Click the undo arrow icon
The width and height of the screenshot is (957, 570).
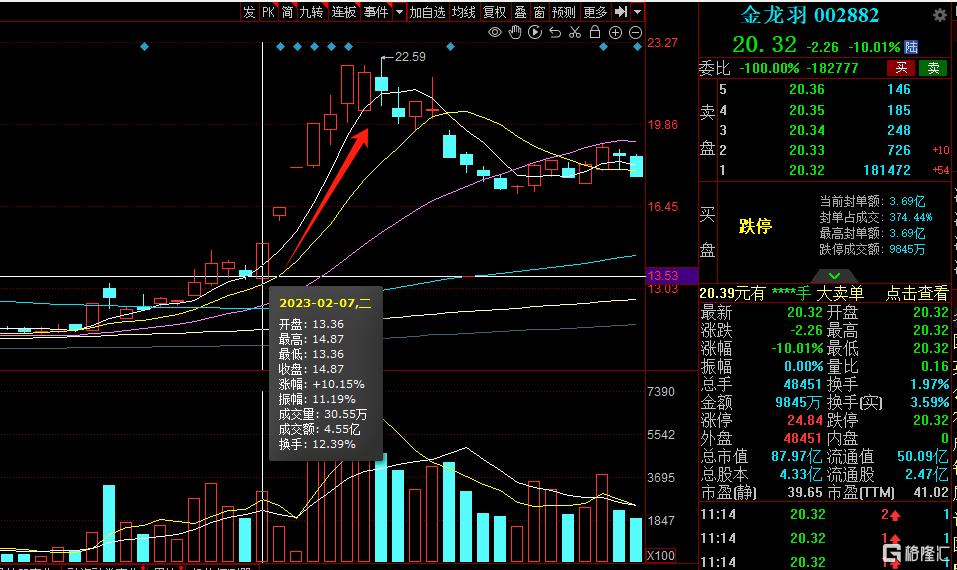[555, 32]
